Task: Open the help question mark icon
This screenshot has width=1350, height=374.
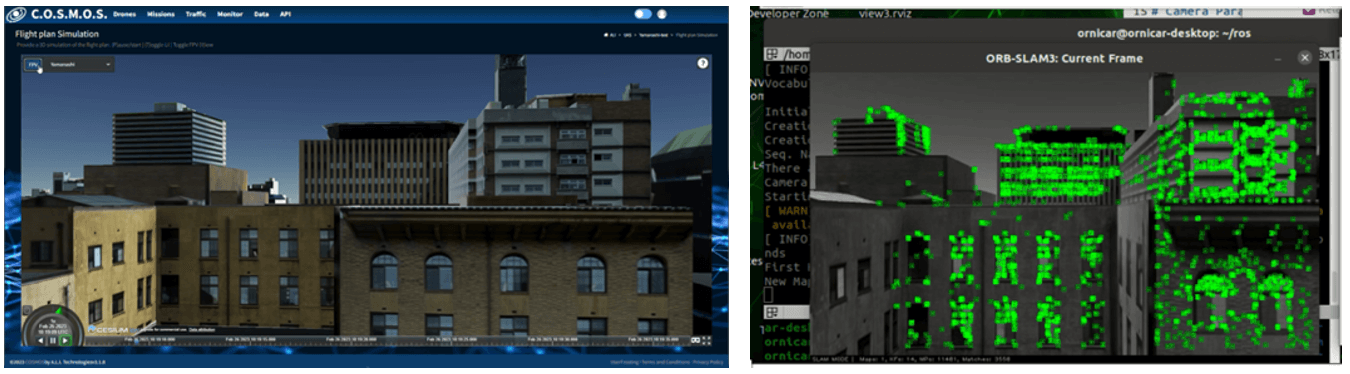Action: pyautogui.click(x=703, y=63)
